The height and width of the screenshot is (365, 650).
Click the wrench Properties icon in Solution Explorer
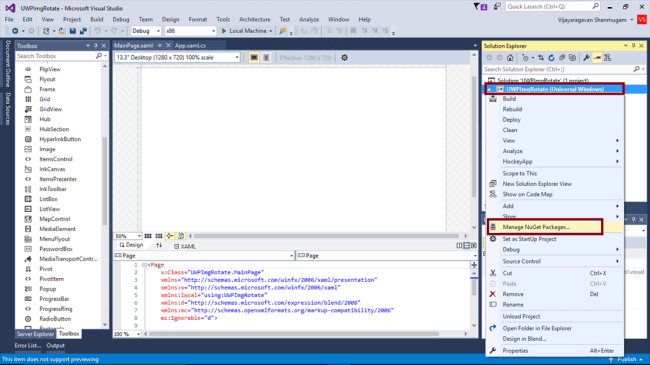click(586, 58)
